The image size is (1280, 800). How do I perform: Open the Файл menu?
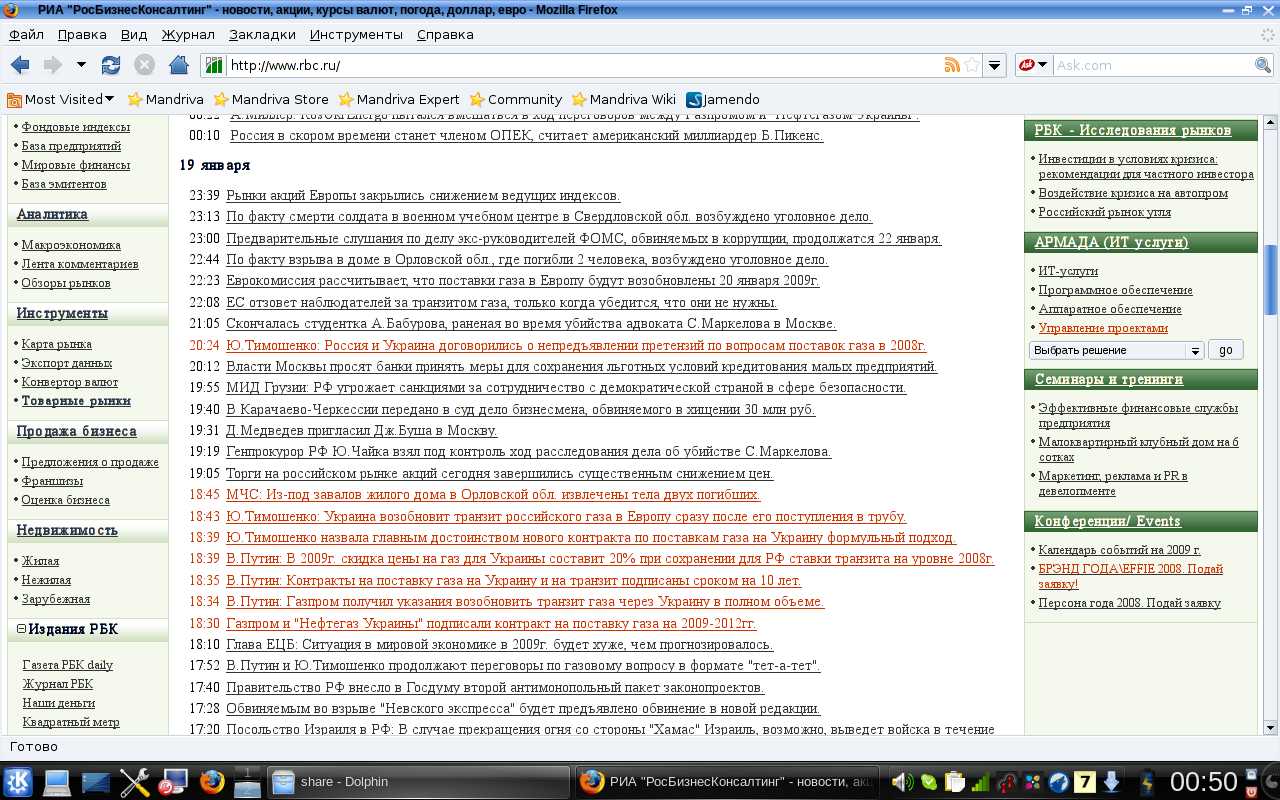pos(27,34)
